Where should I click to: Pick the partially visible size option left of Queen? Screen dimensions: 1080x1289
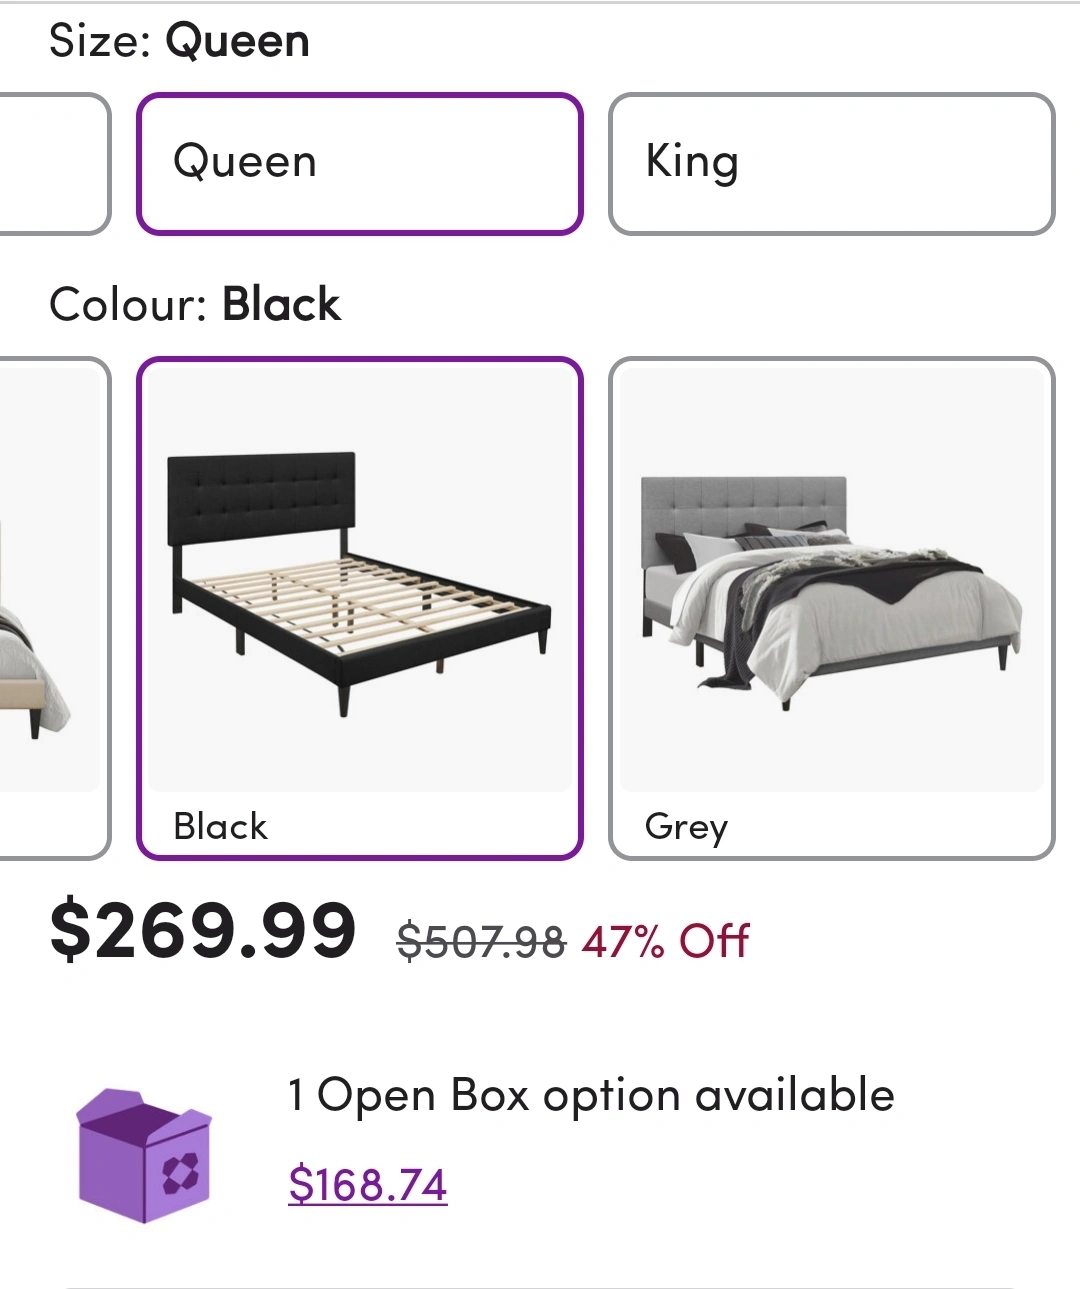click(54, 164)
